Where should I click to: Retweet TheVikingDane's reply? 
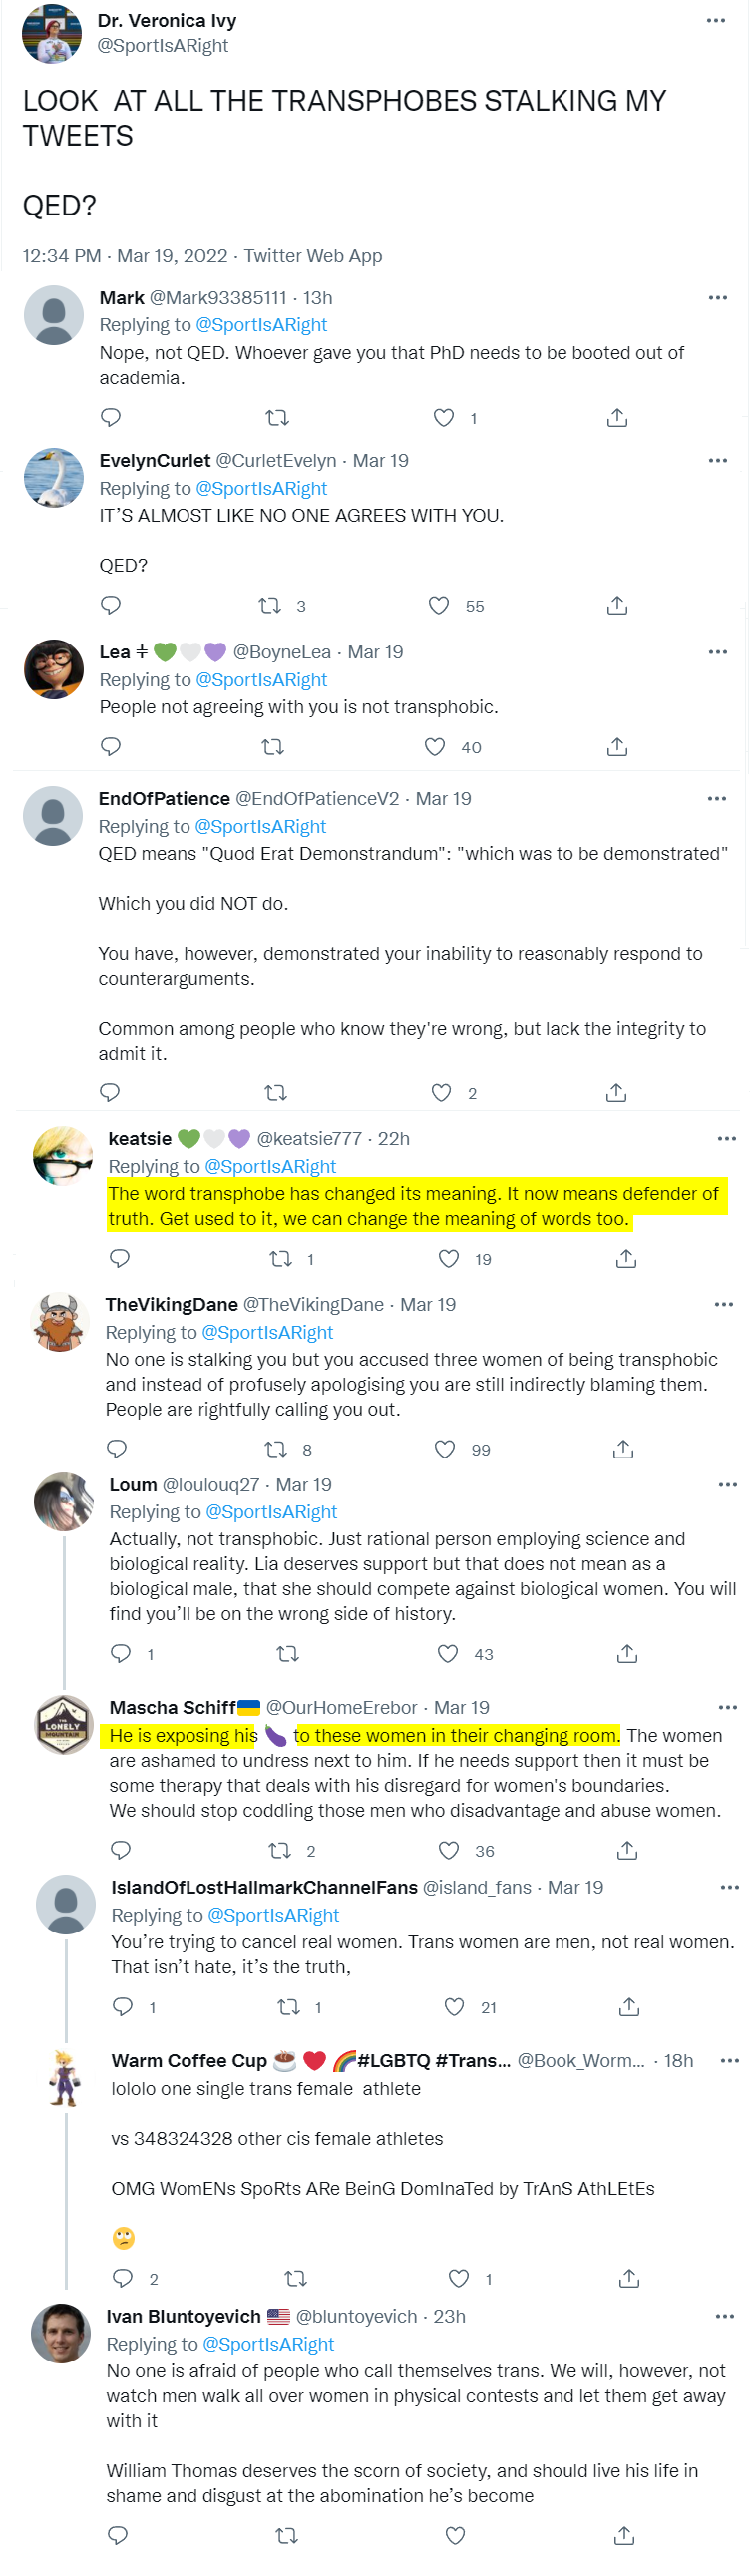tap(275, 1449)
